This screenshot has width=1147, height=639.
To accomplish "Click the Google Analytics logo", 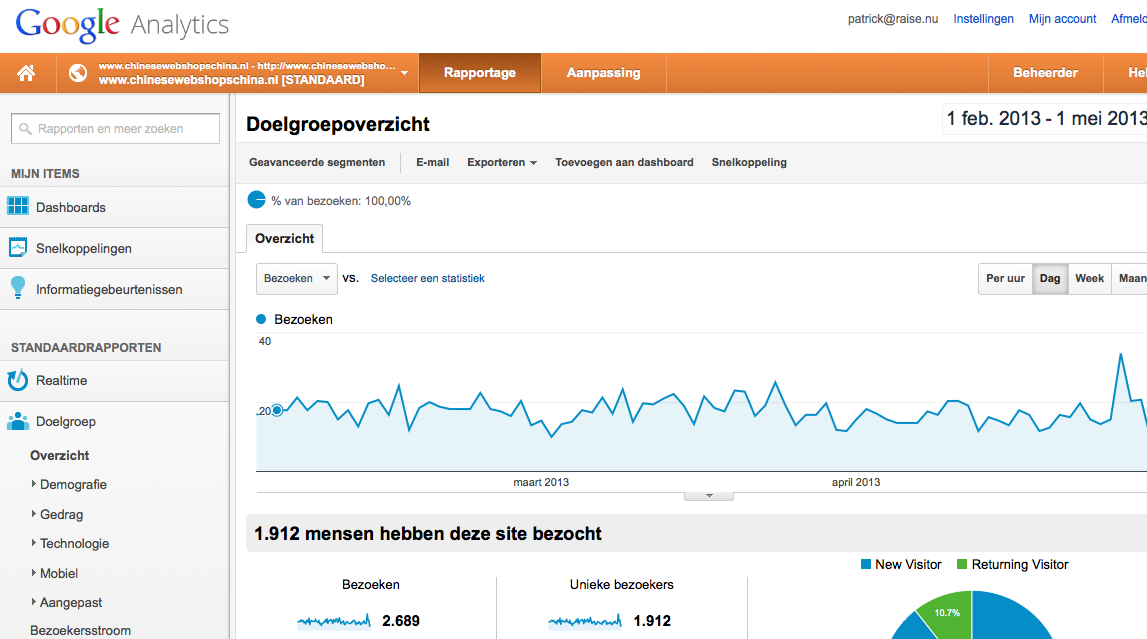I will [x=122, y=25].
